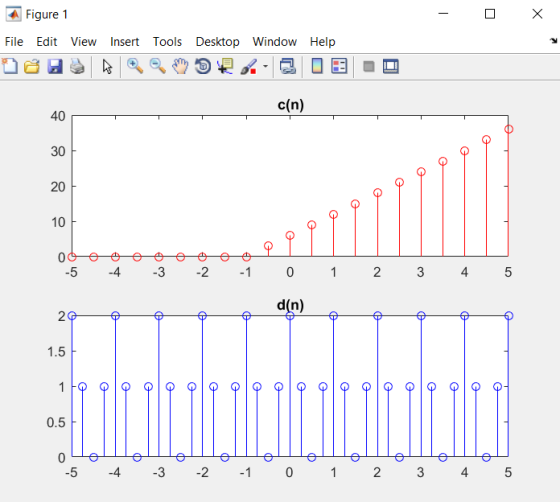The height and width of the screenshot is (502, 560).
Task: Dock the figure using the corner arrow
Action: (554, 41)
